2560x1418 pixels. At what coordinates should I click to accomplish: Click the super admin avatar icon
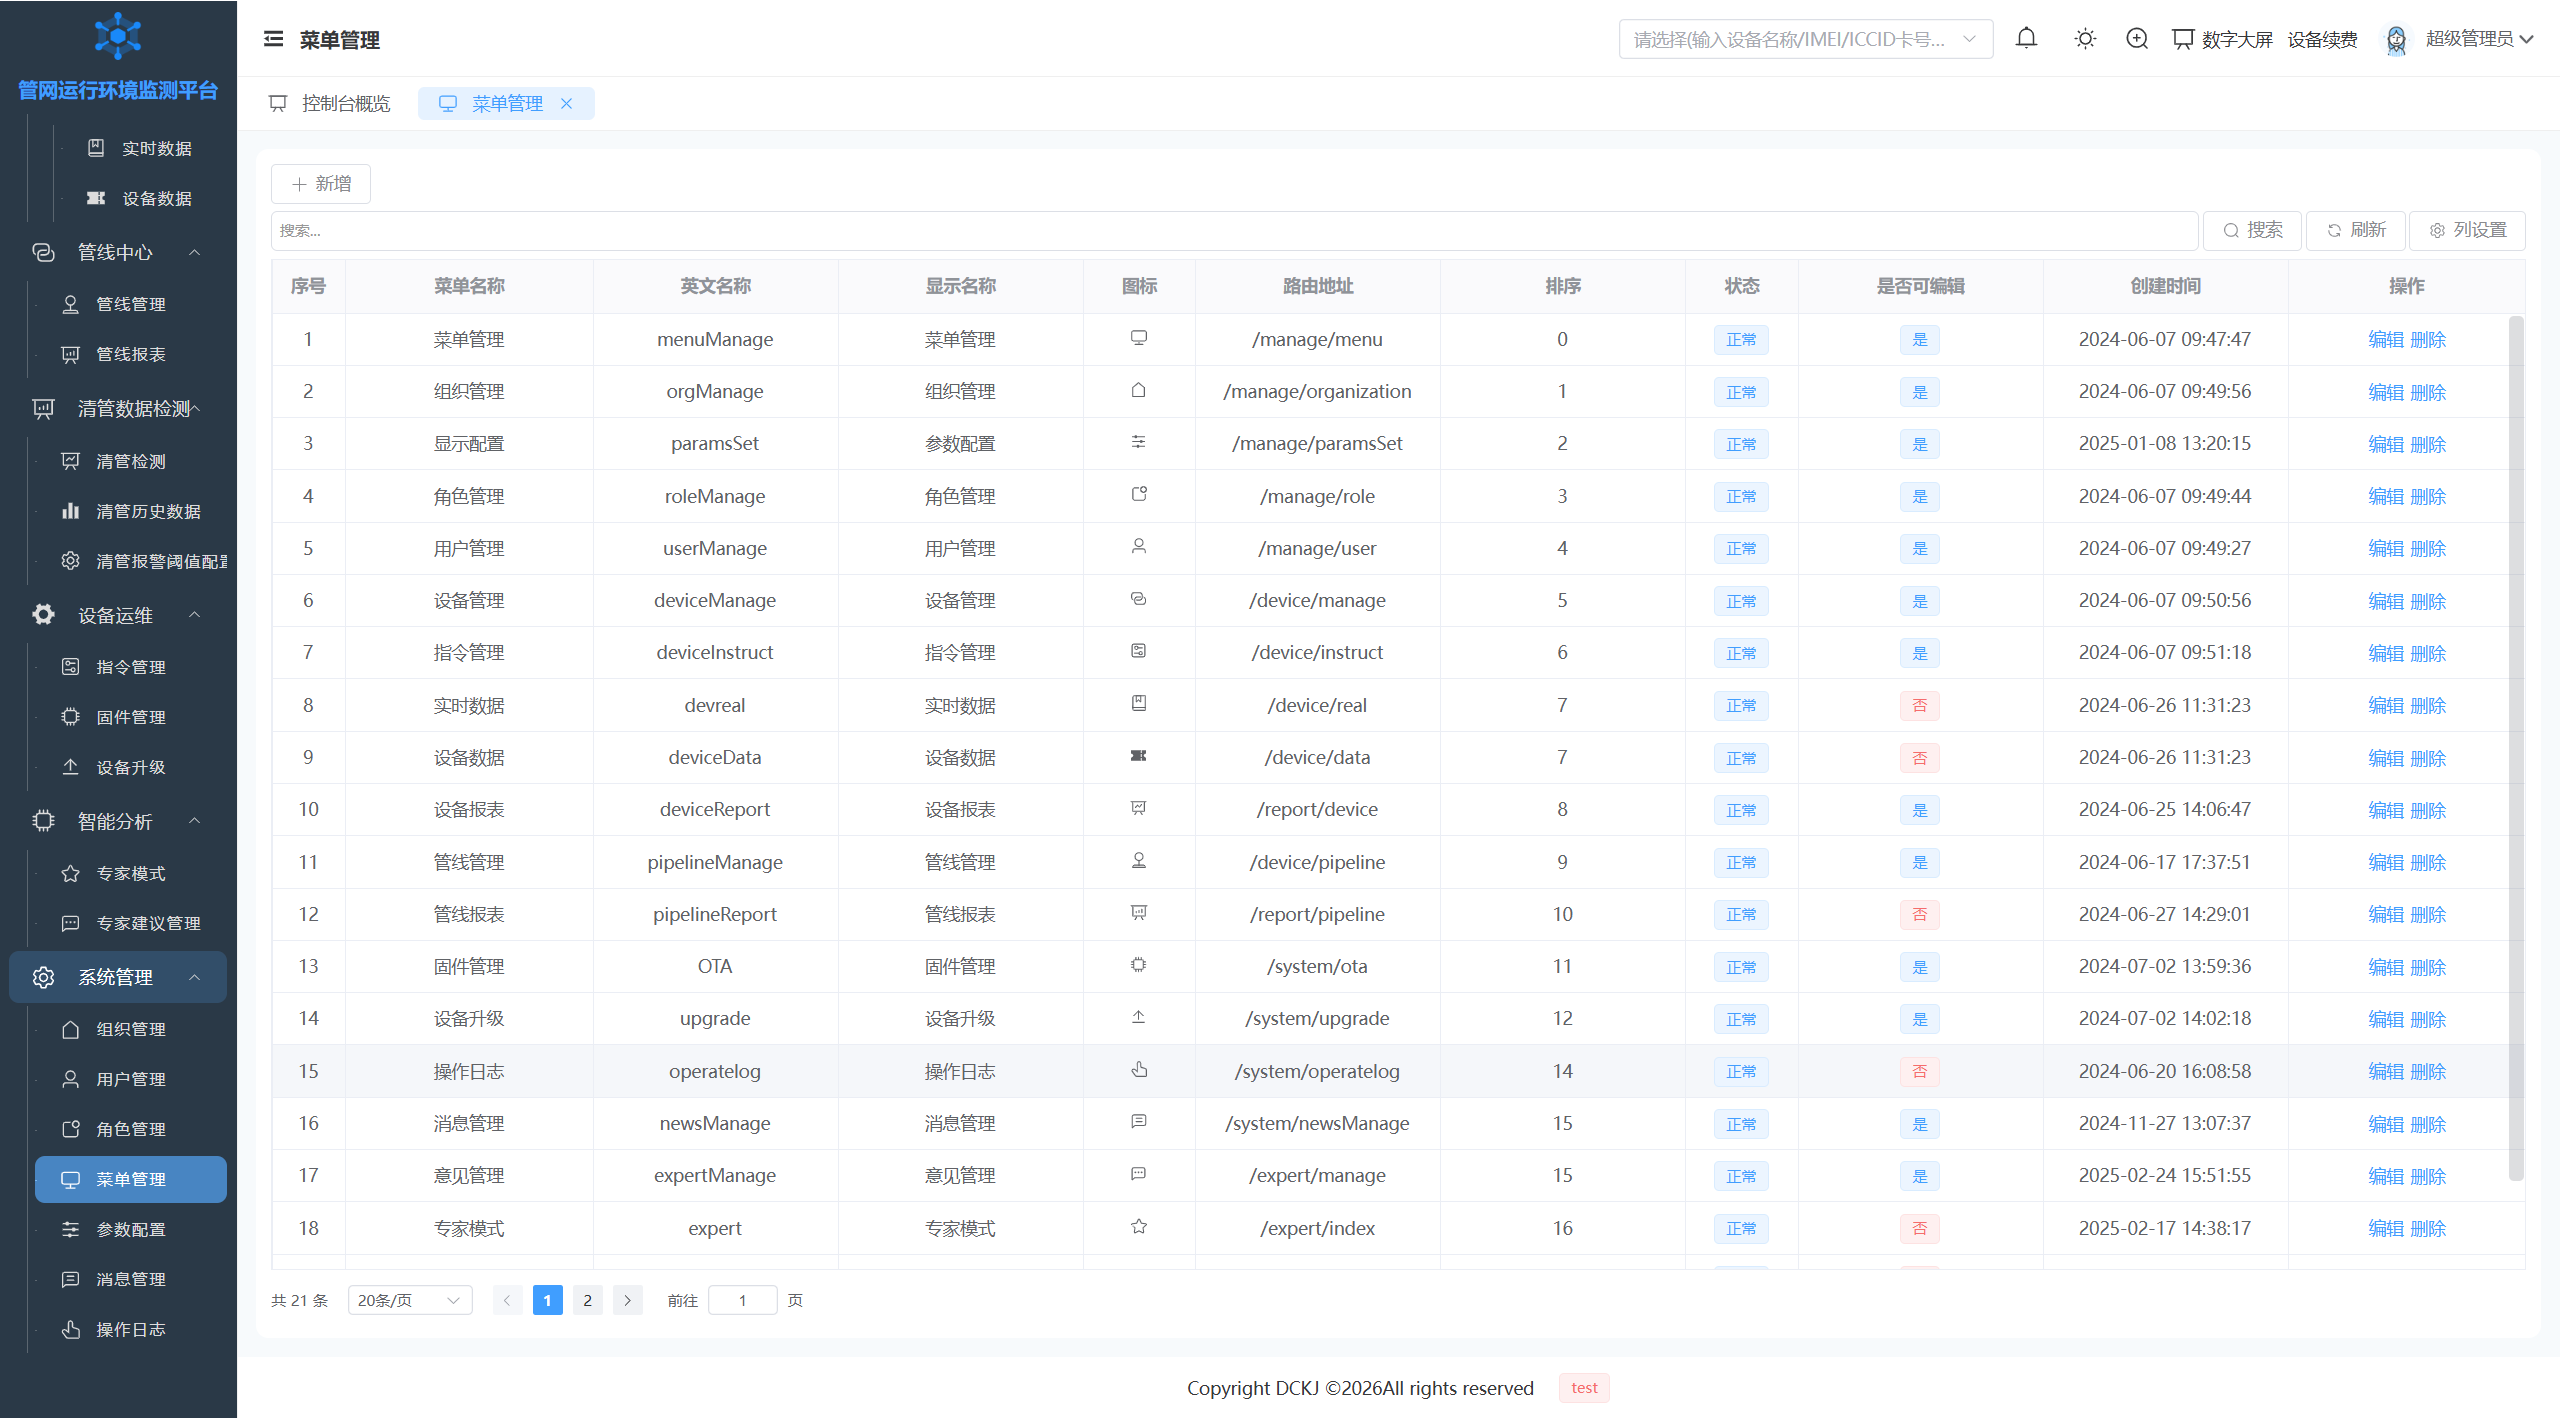click(2396, 39)
